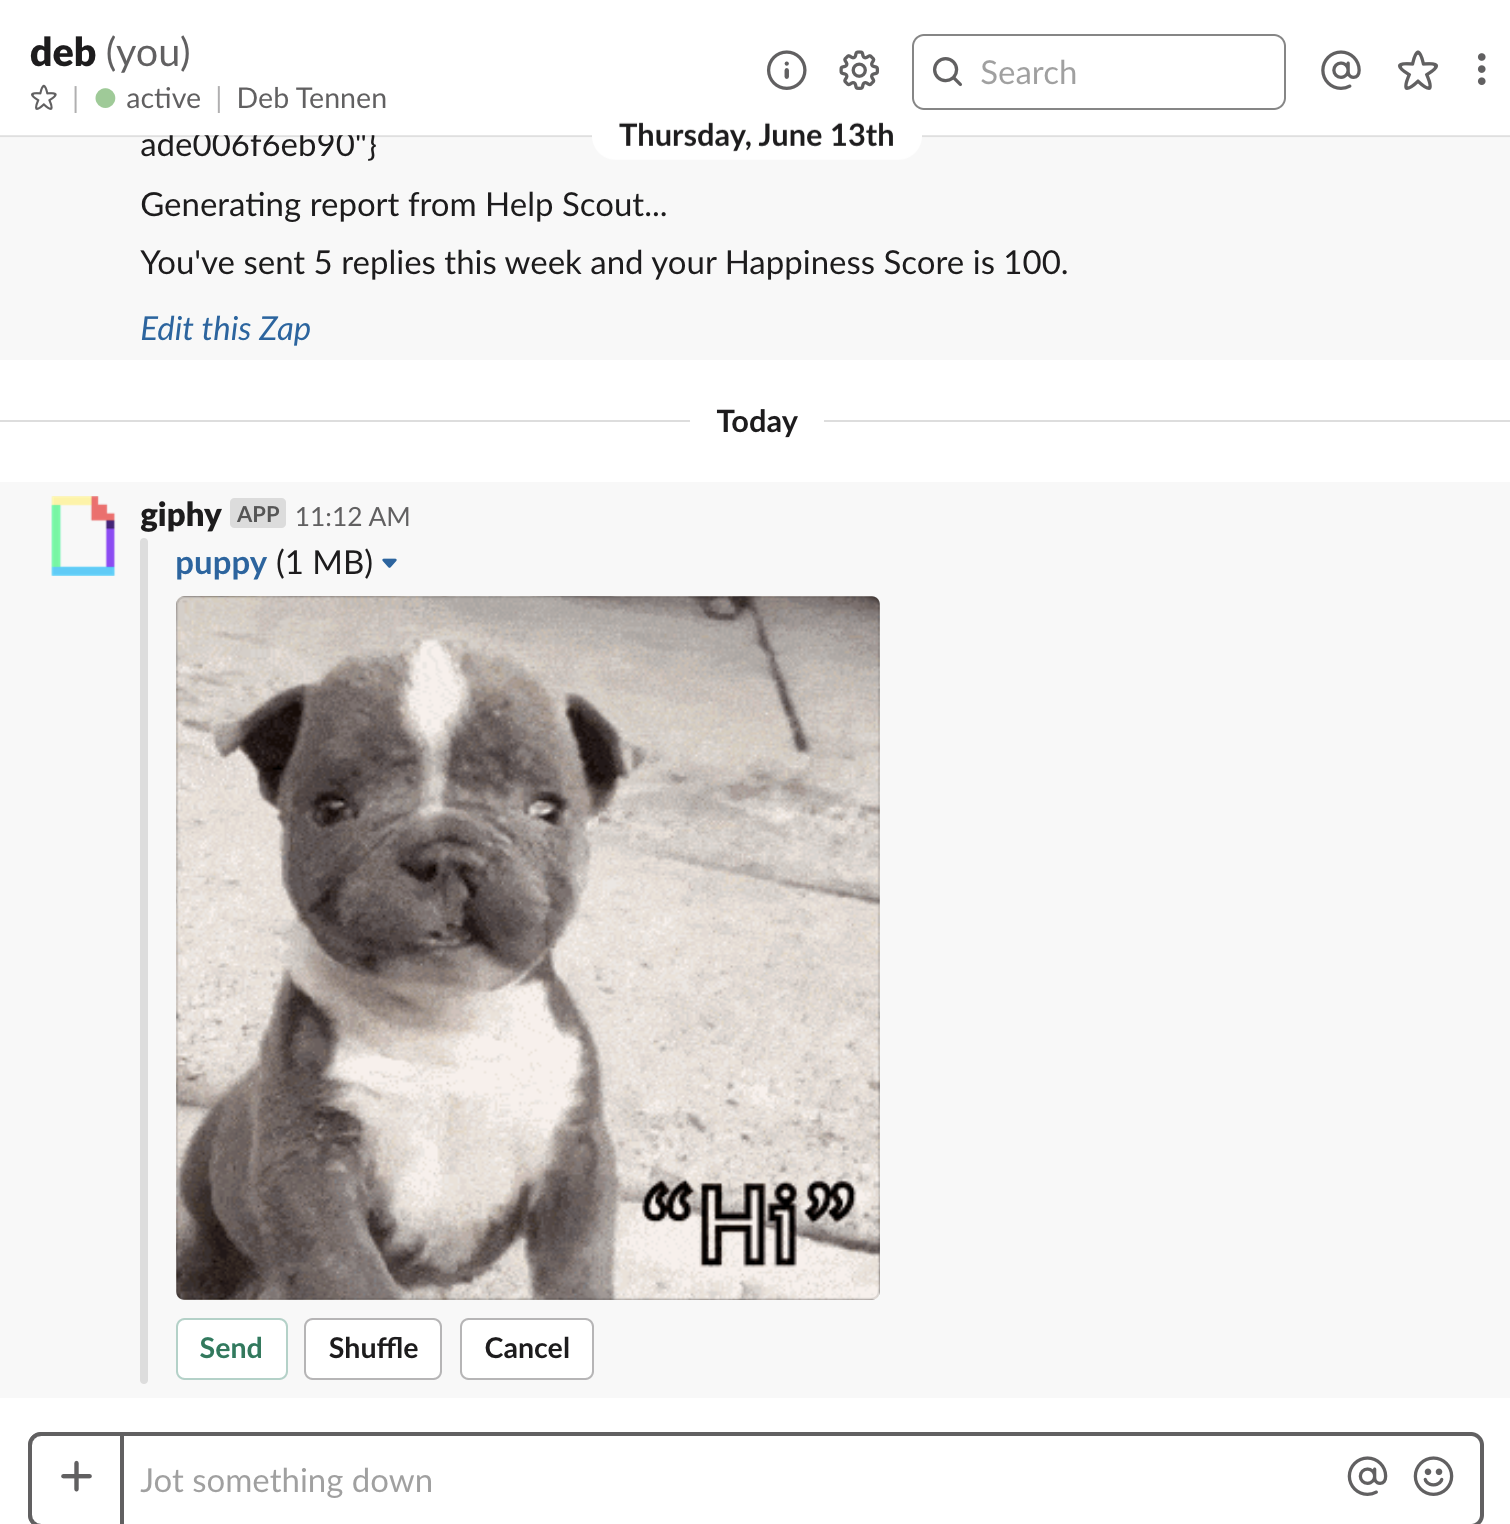Focus the Jot something down message field
The image size is (1510, 1524).
point(730,1480)
